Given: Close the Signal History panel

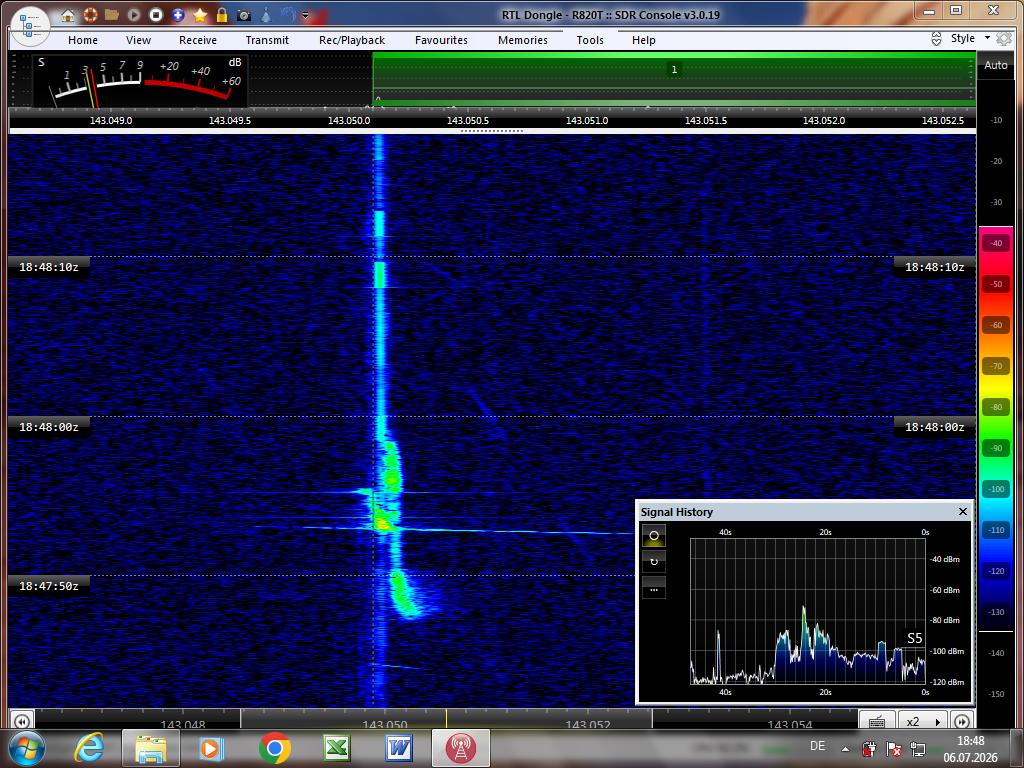Looking at the screenshot, I should click(963, 511).
